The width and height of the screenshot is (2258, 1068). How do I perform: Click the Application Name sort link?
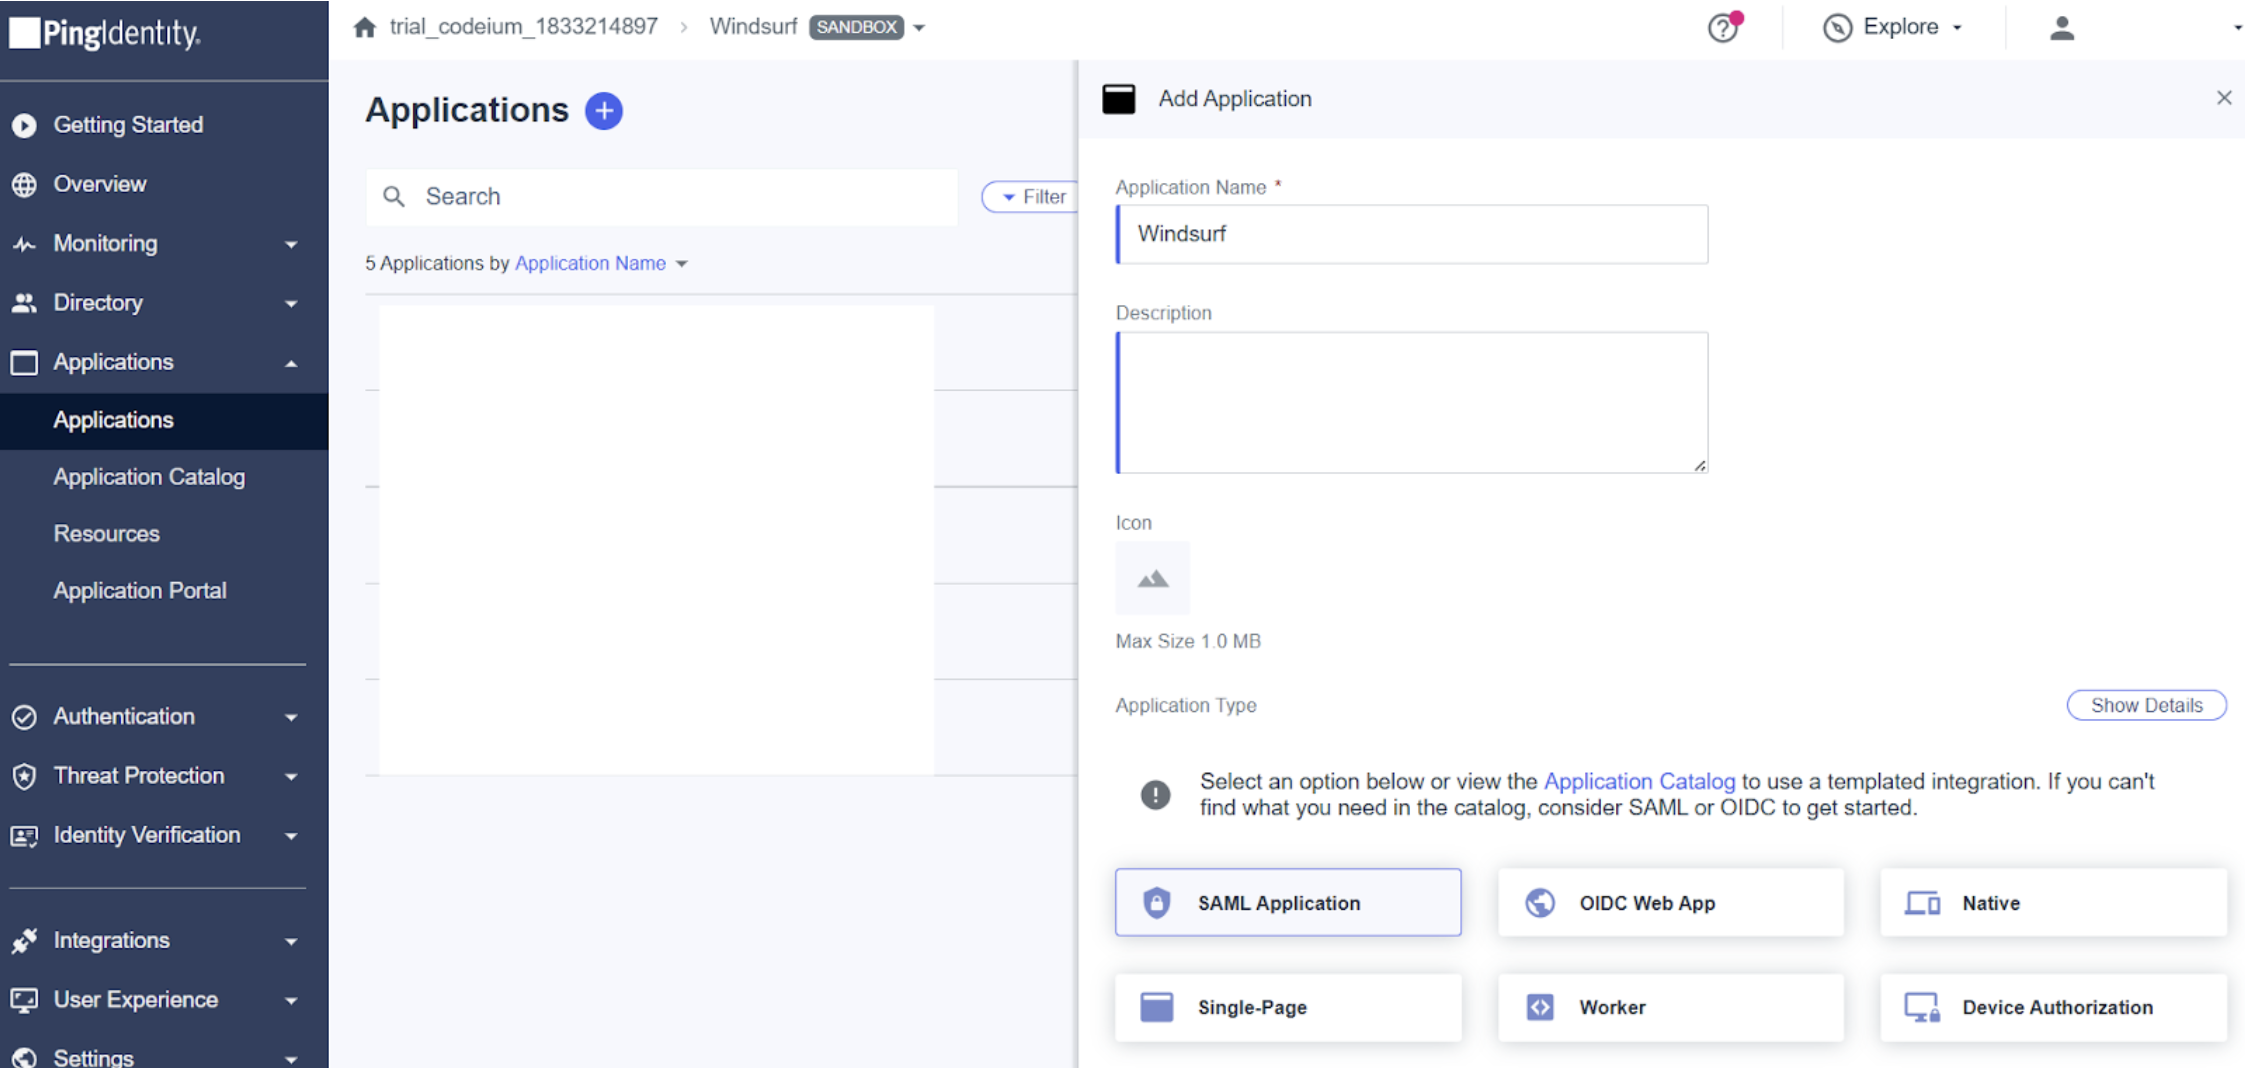click(x=590, y=263)
